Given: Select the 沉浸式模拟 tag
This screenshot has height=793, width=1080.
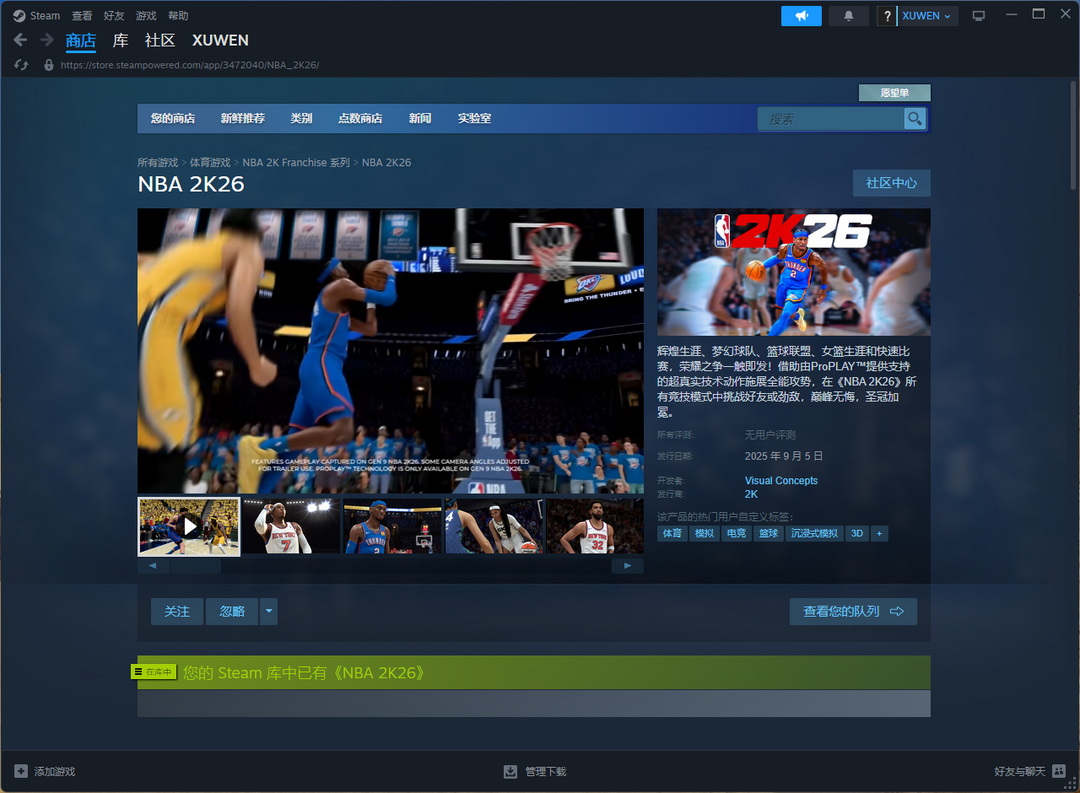Looking at the screenshot, I should (x=814, y=533).
